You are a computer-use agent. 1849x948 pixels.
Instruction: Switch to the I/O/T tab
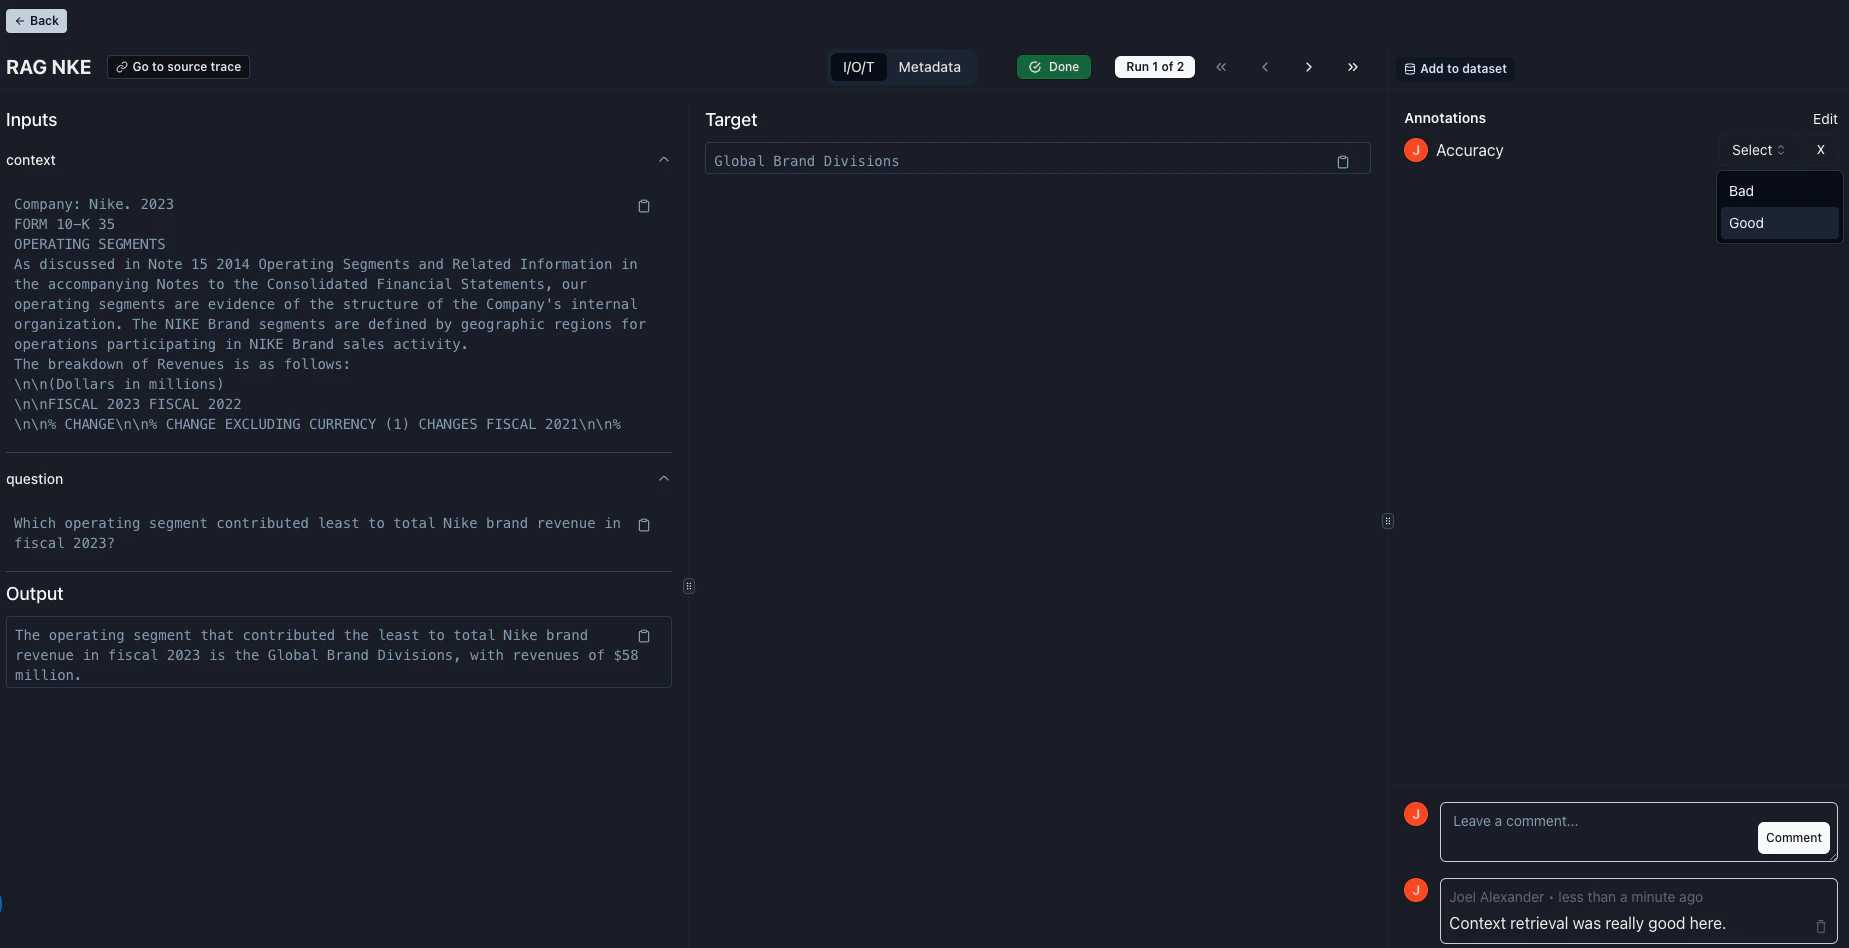(x=858, y=67)
